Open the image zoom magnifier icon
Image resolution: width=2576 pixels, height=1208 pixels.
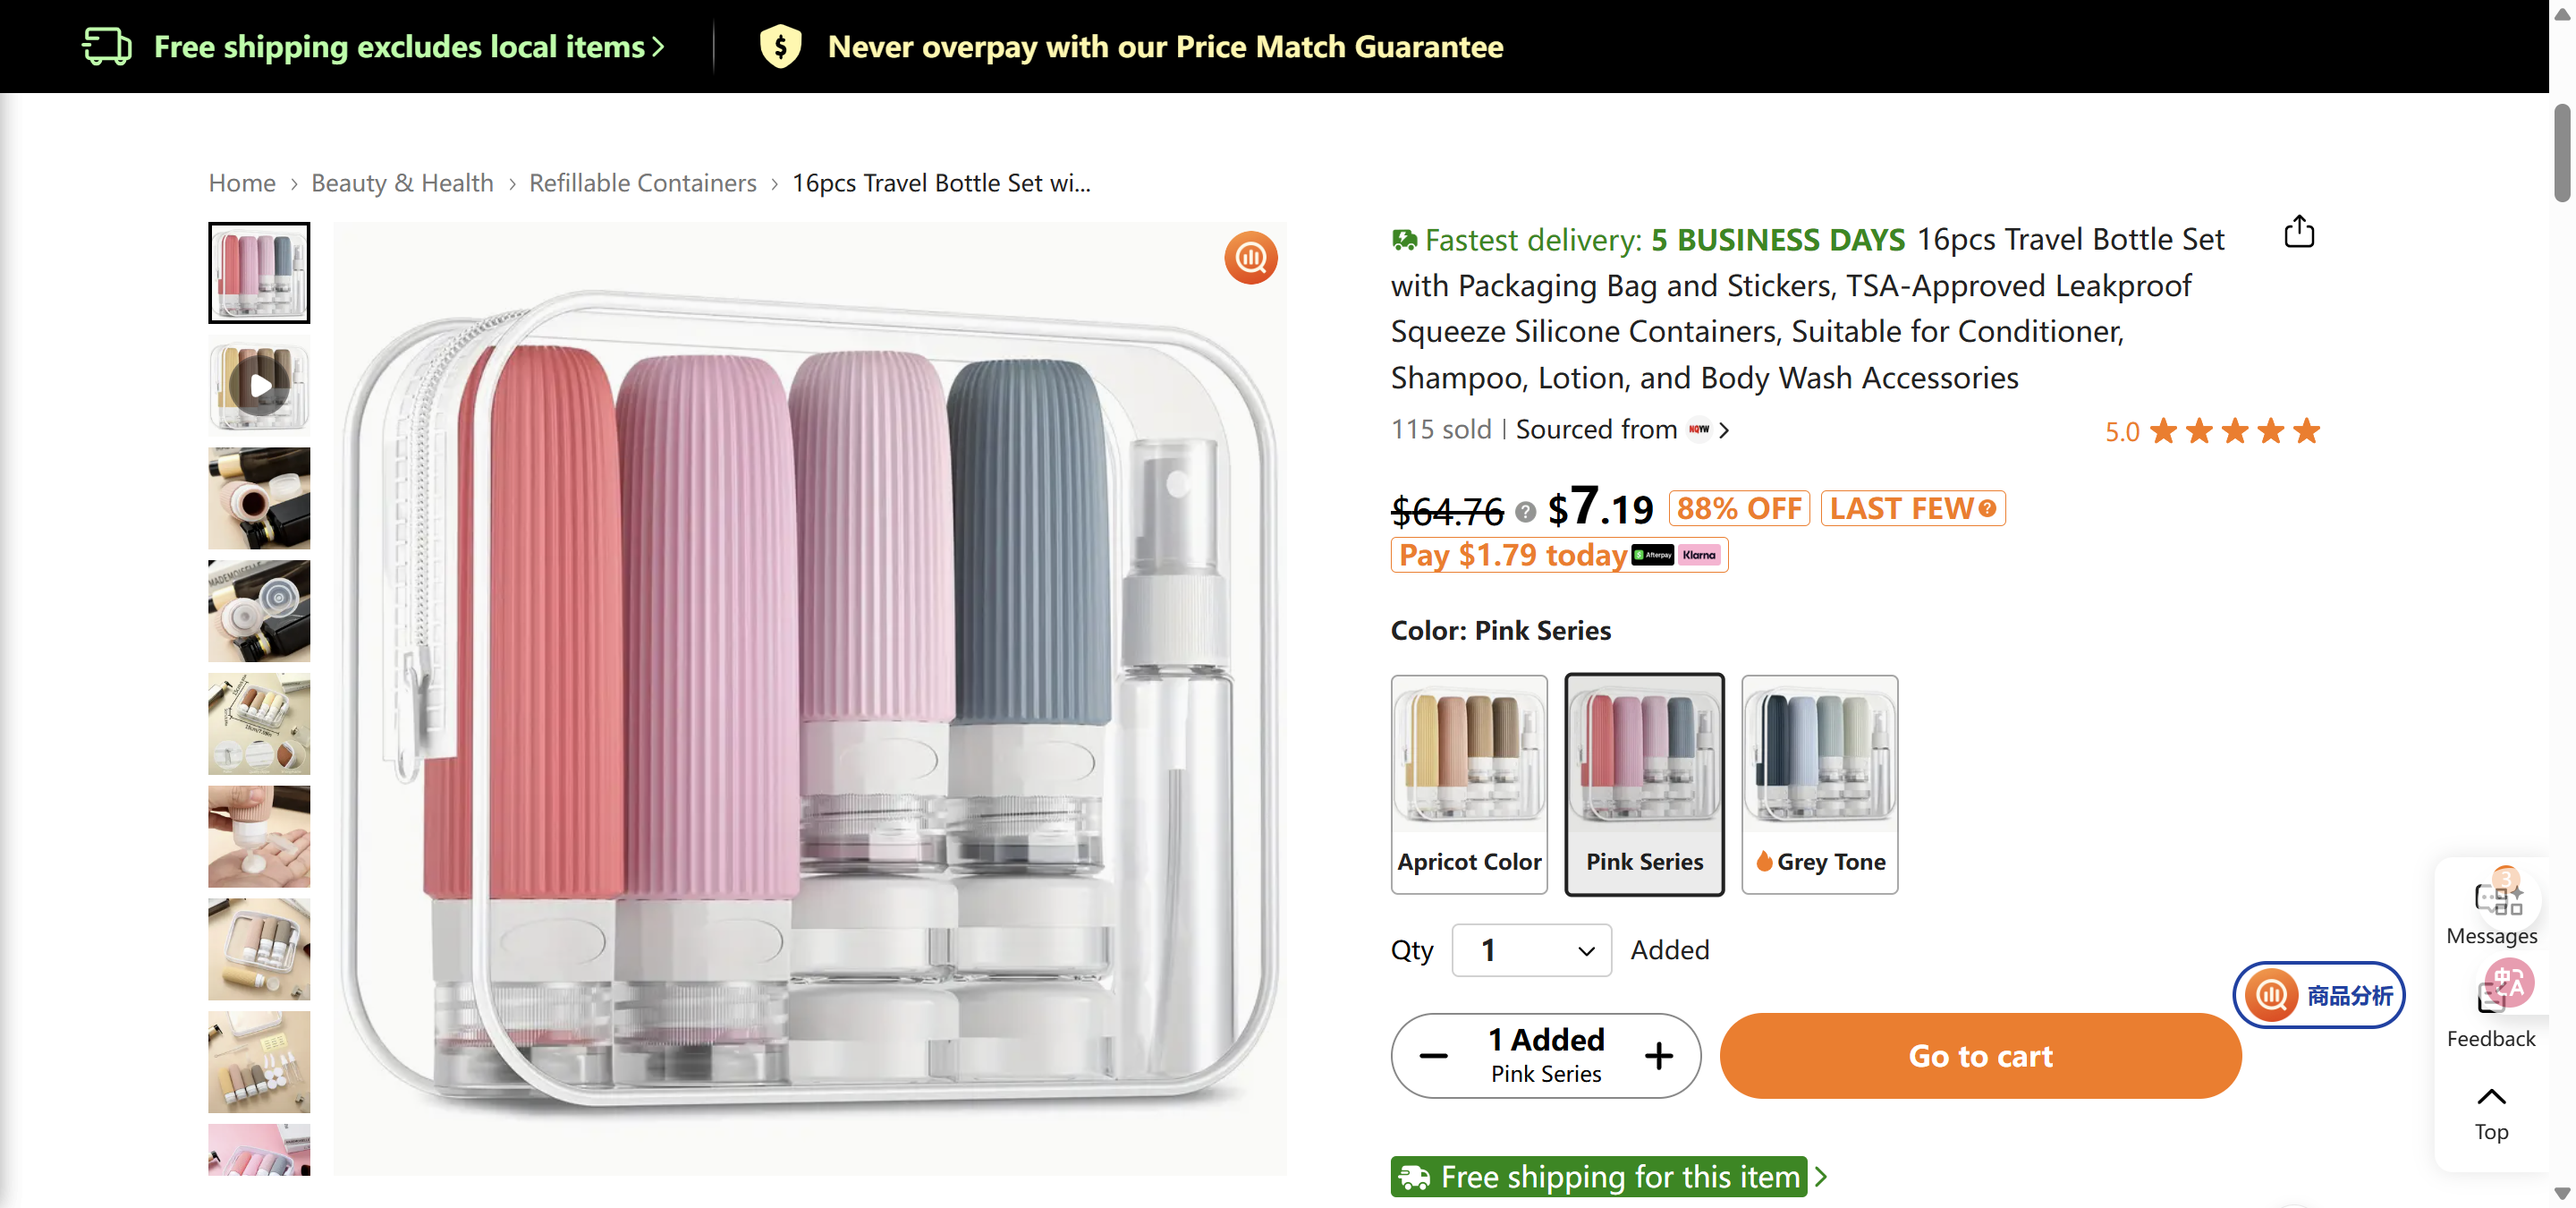click(x=1250, y=257)
